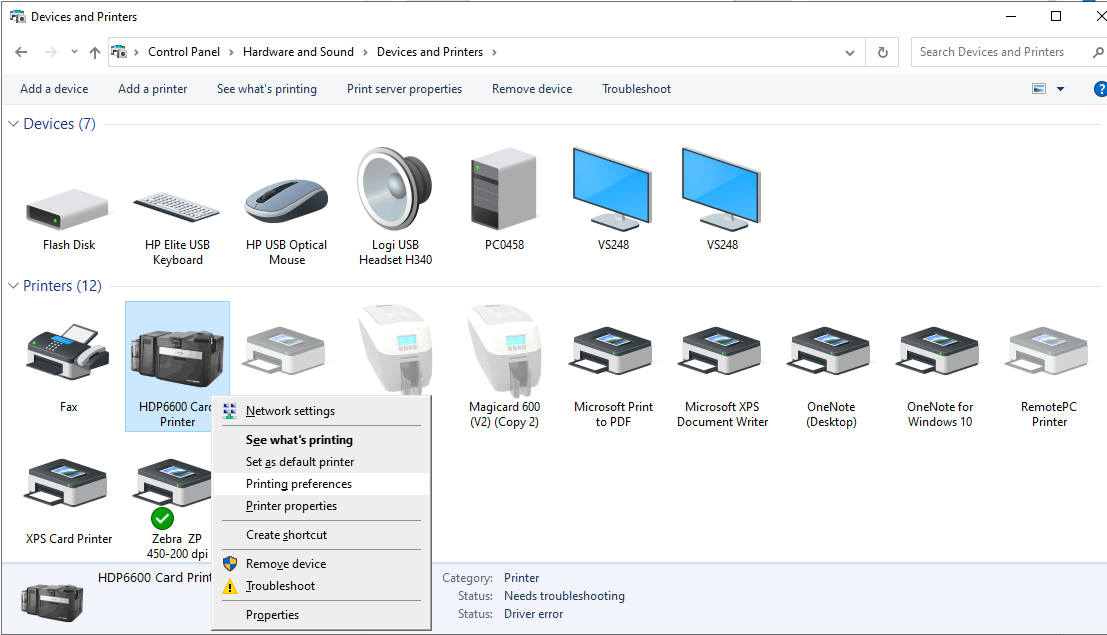
Task: Choose See what's printing in context menu
Action: coord(321,440)
